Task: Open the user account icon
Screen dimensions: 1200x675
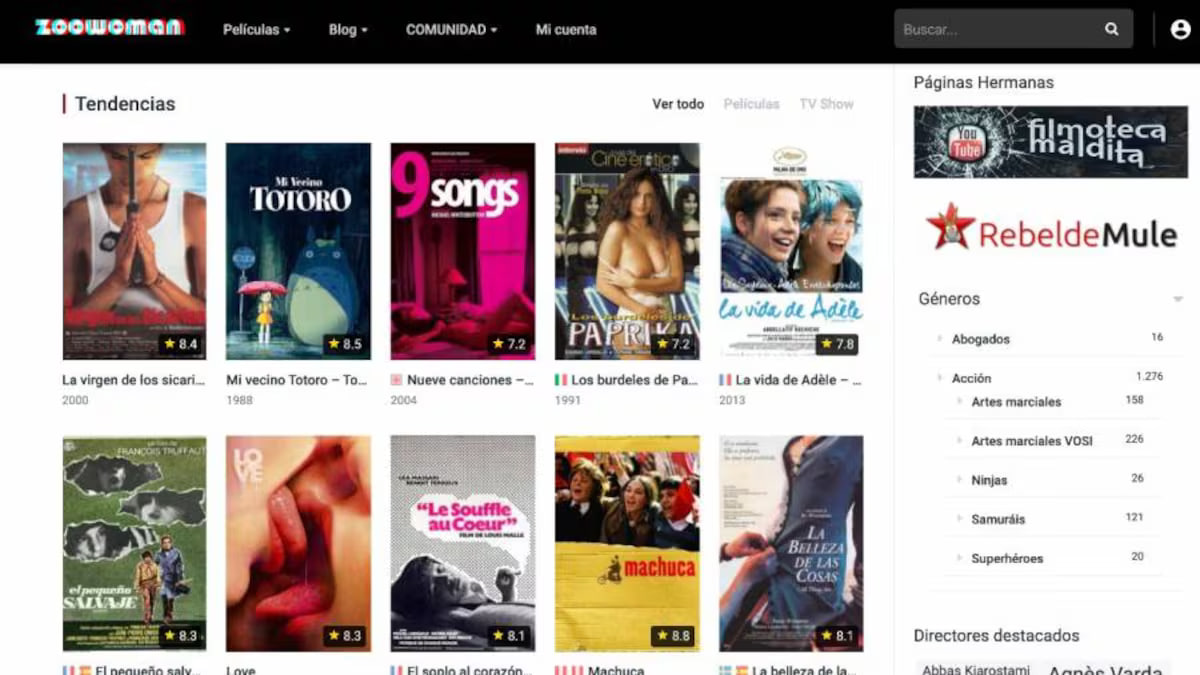Action: point(1180,29)
